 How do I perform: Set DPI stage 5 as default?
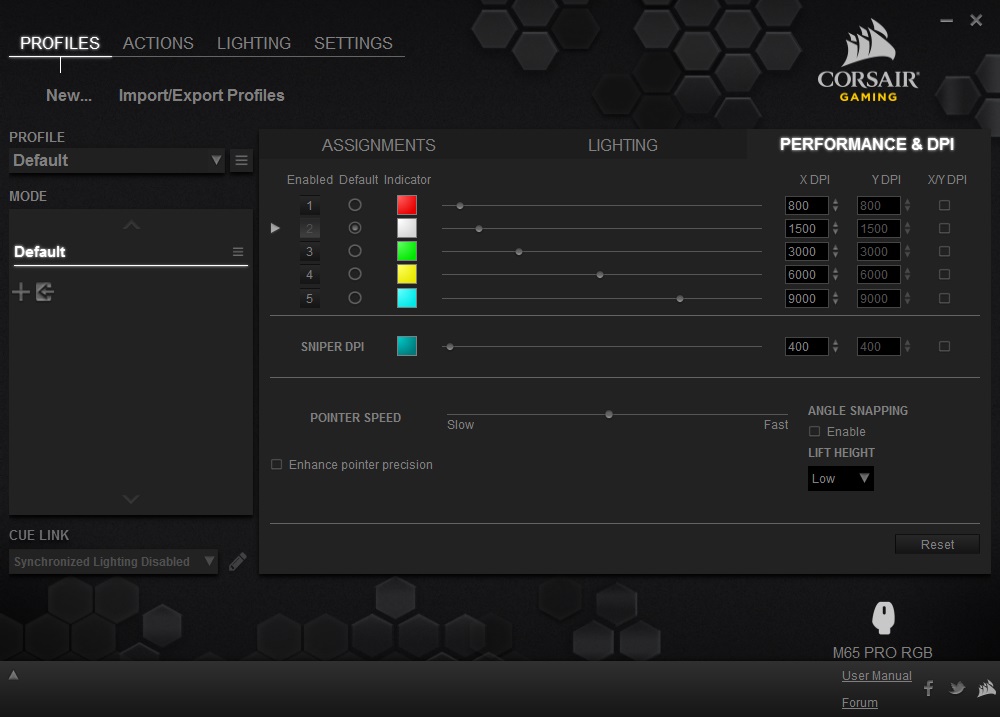pos(355,298)
